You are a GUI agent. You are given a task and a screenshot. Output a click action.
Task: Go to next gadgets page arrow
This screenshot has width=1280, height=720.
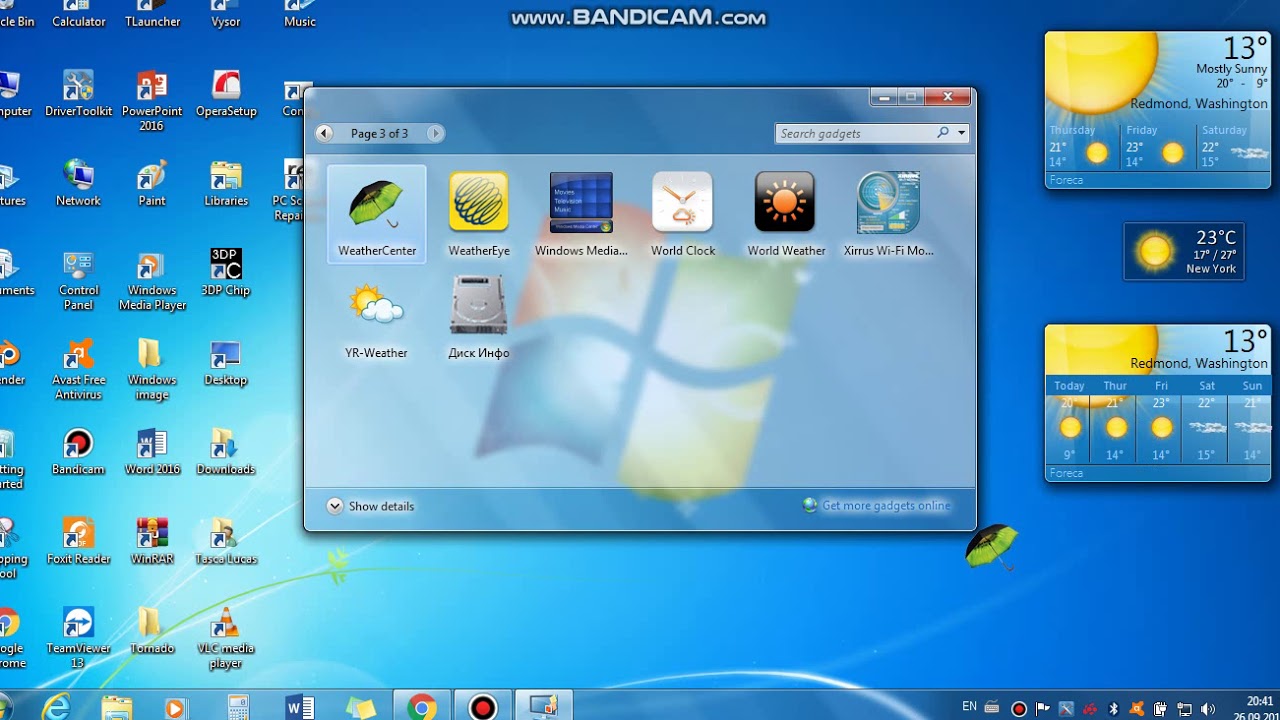(435, 133)
